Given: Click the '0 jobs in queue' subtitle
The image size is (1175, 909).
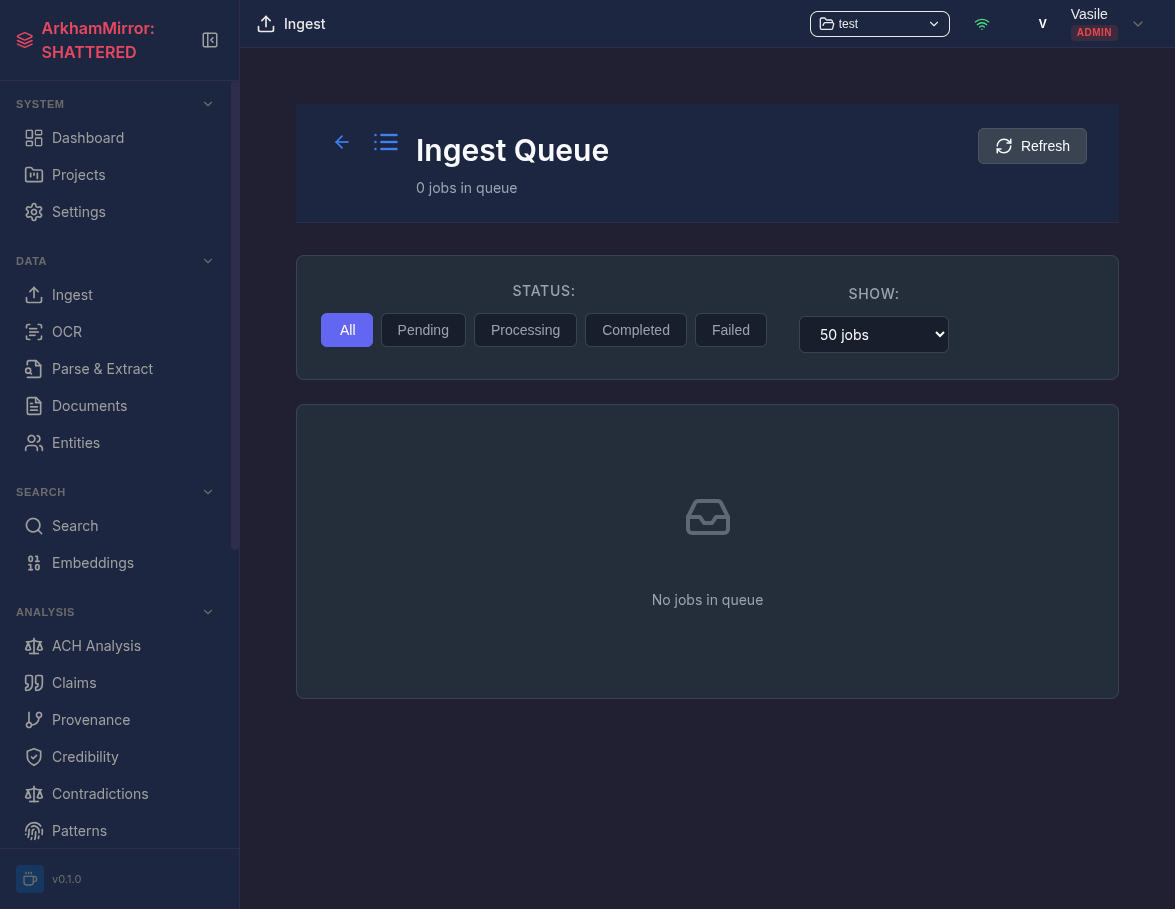Looking at the screenshot, I should 466,188.
